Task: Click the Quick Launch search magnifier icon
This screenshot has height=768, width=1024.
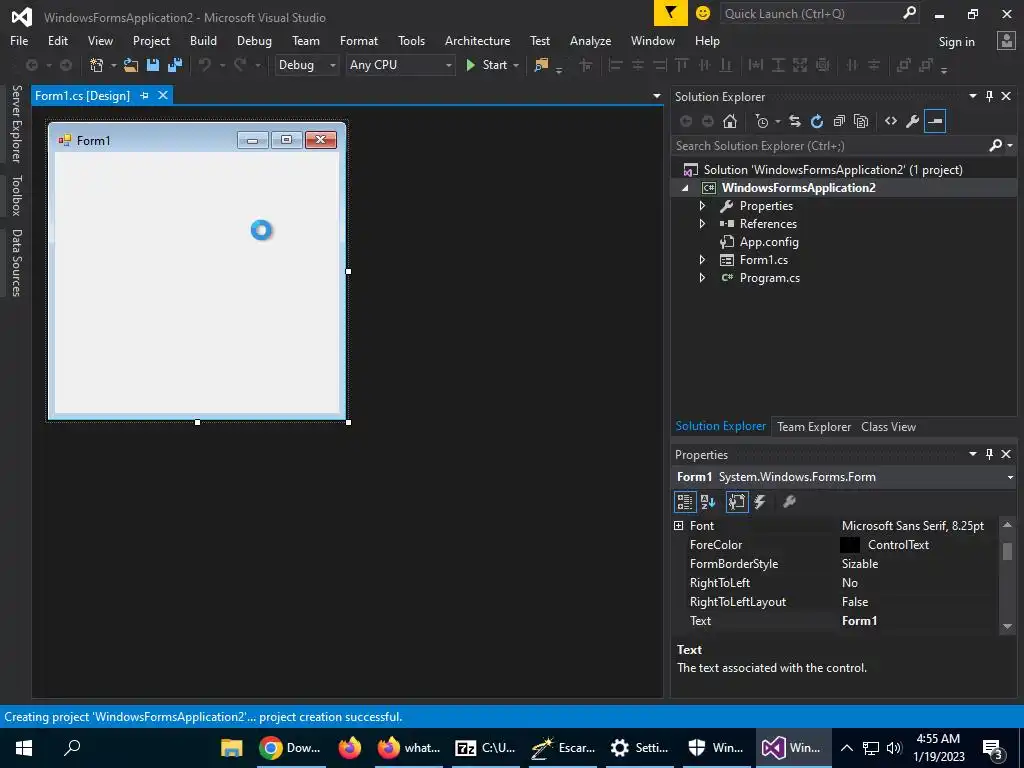Action: [909, 13]
